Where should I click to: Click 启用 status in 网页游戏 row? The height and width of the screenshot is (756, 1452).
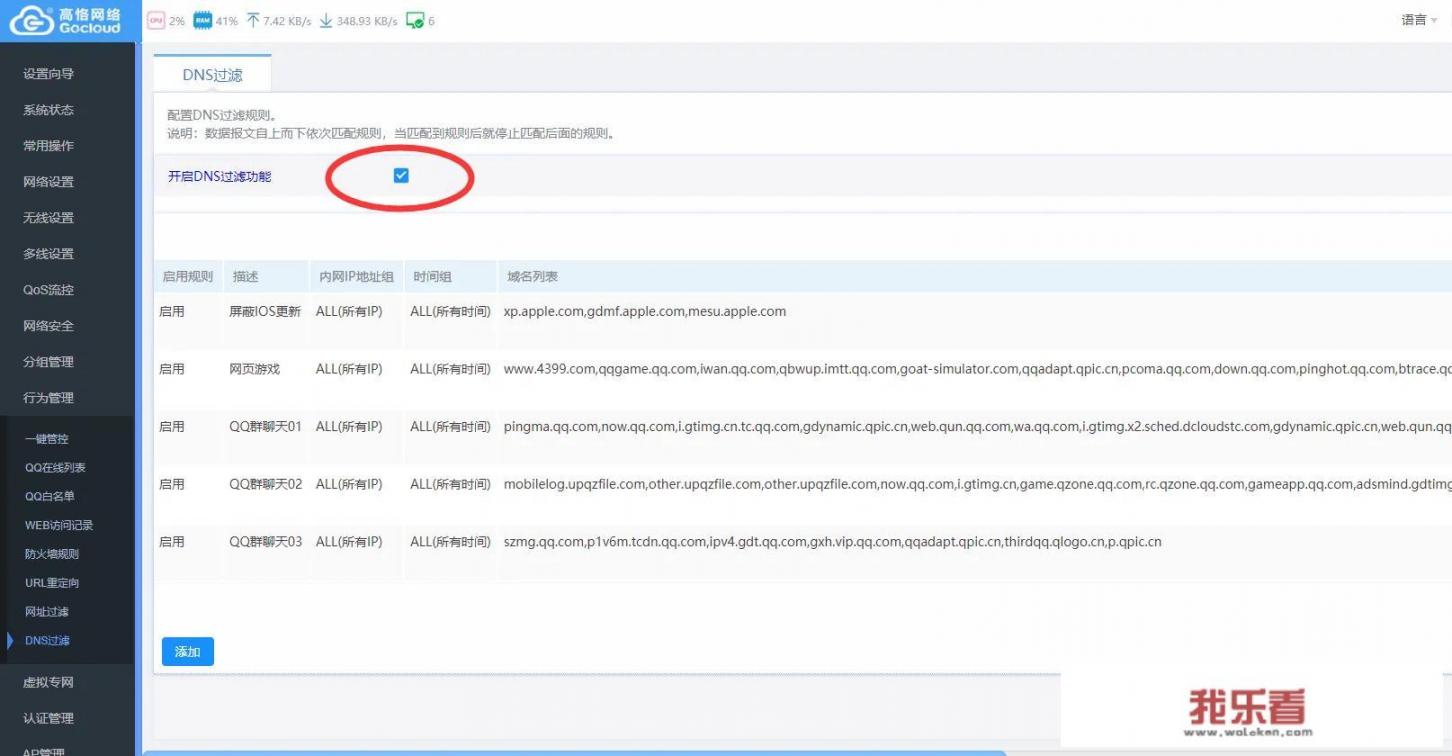click(172, 369)
